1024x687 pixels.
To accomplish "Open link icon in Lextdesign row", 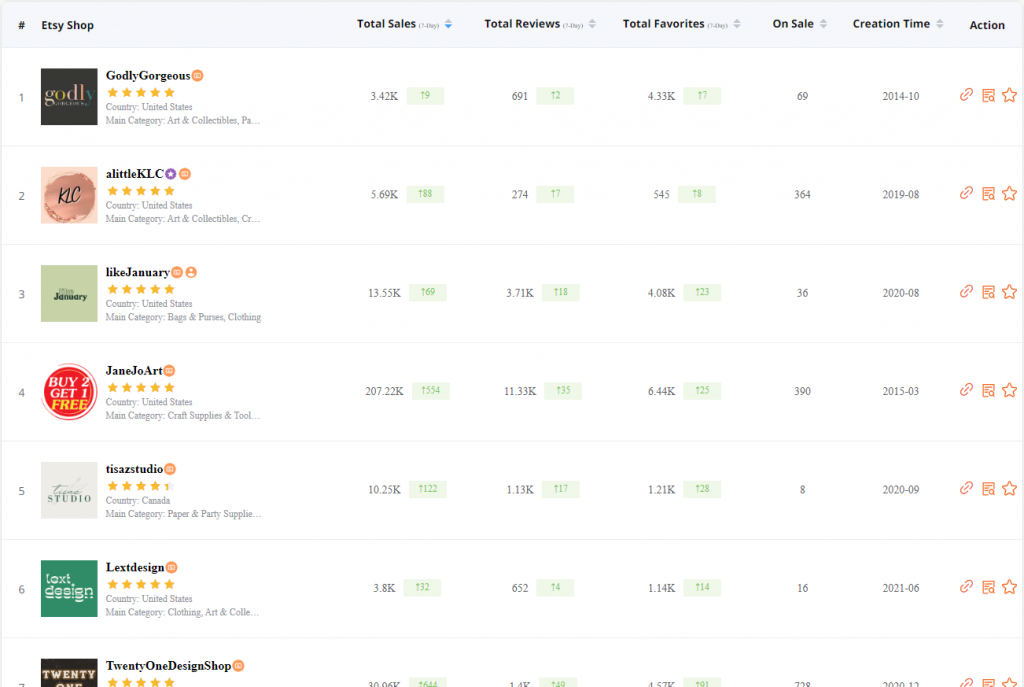I will click(x=966, y=587).
